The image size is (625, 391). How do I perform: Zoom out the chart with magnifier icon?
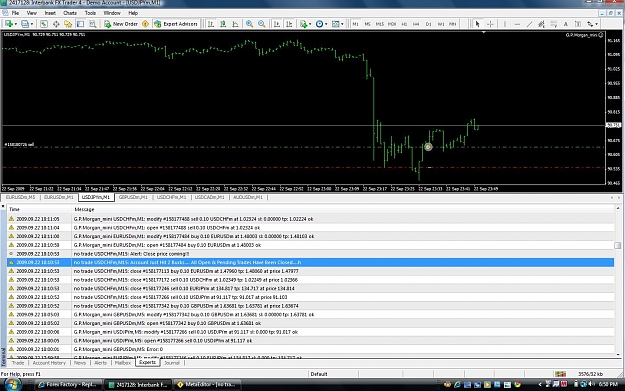click(261, 24)
